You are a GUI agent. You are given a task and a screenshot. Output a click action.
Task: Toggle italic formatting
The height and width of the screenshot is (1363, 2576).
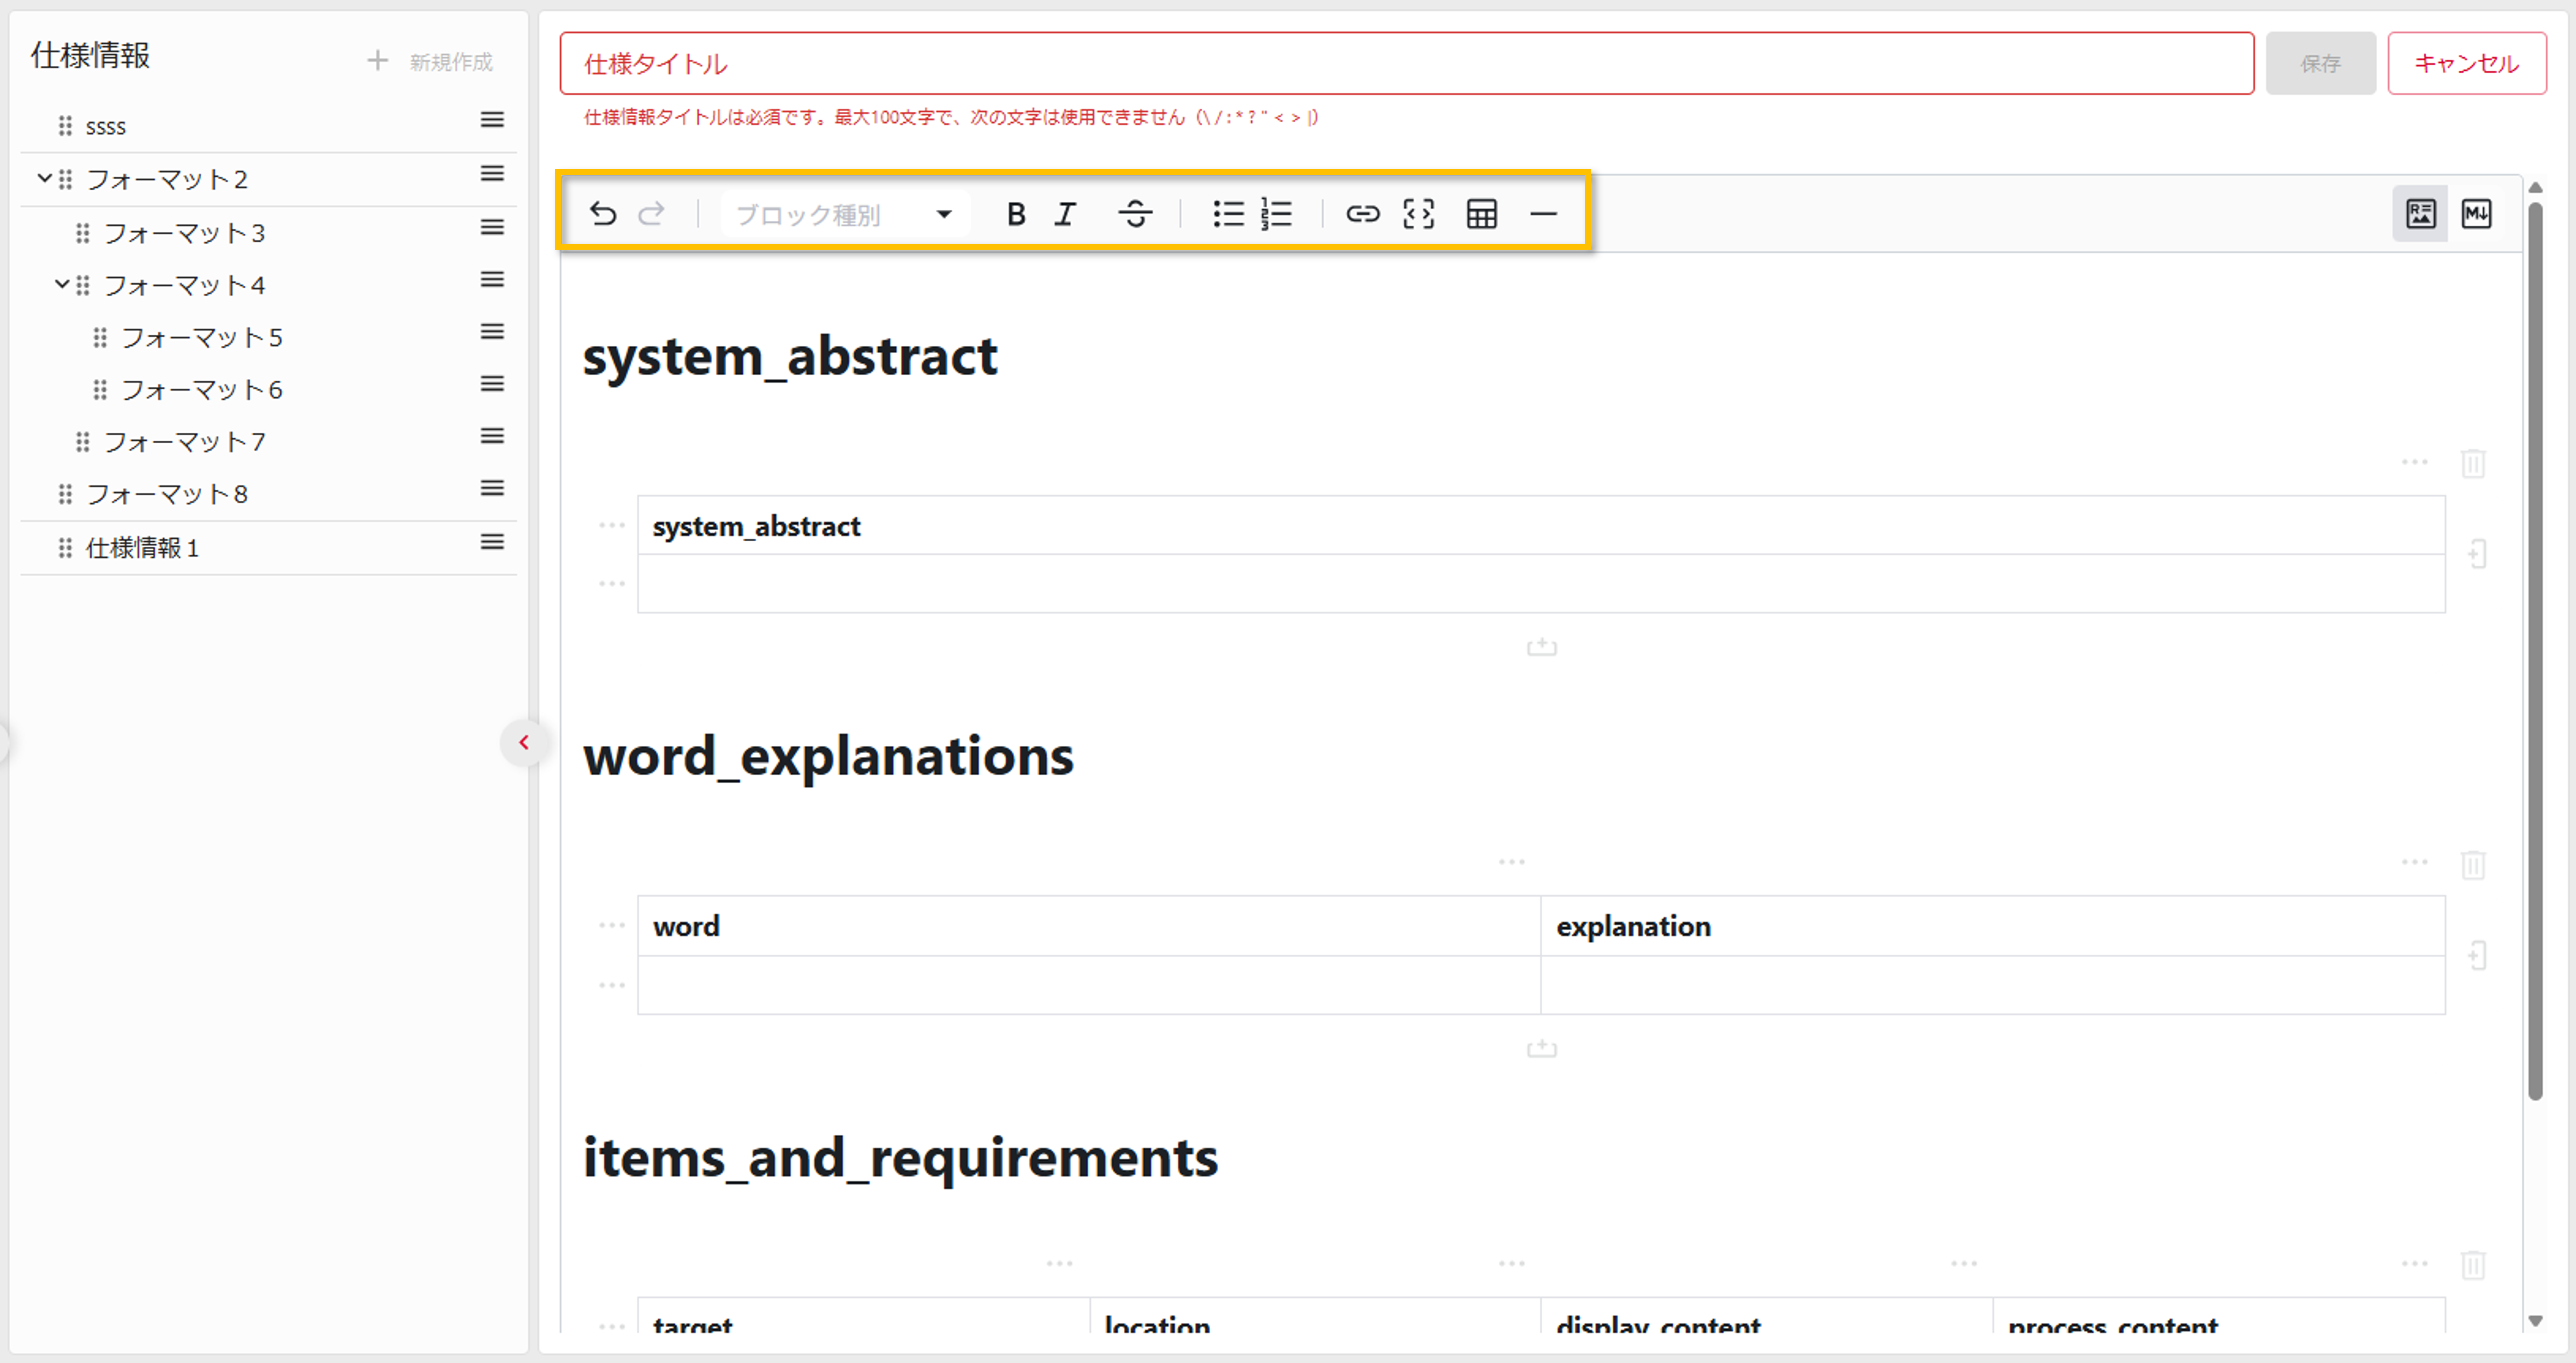point(1066,213)
